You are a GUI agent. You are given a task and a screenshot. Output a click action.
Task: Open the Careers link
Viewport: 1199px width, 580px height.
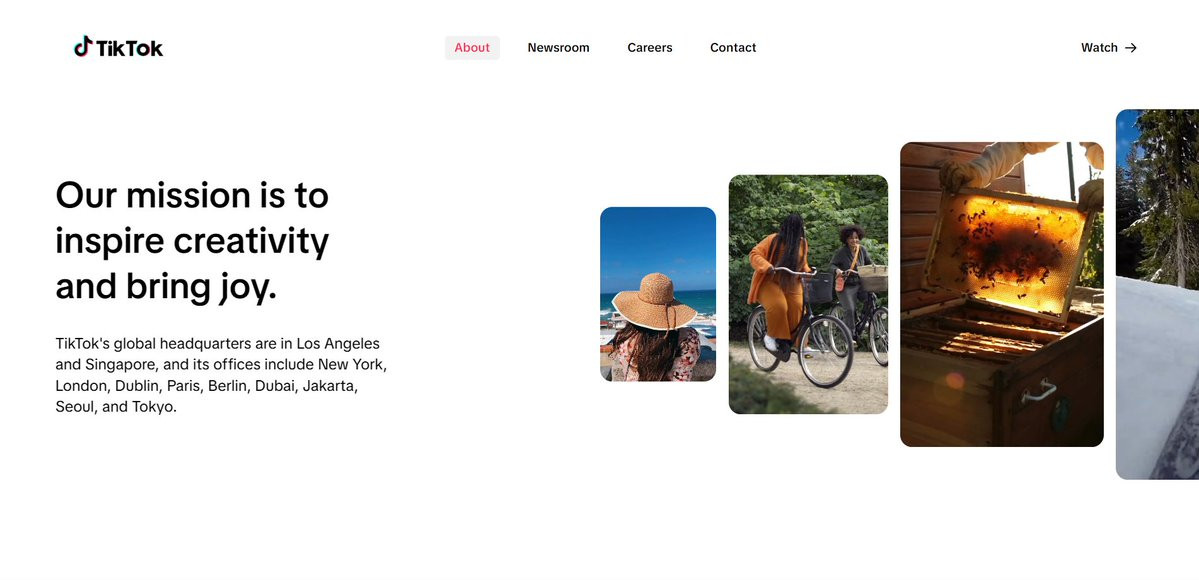coord(650,47)
